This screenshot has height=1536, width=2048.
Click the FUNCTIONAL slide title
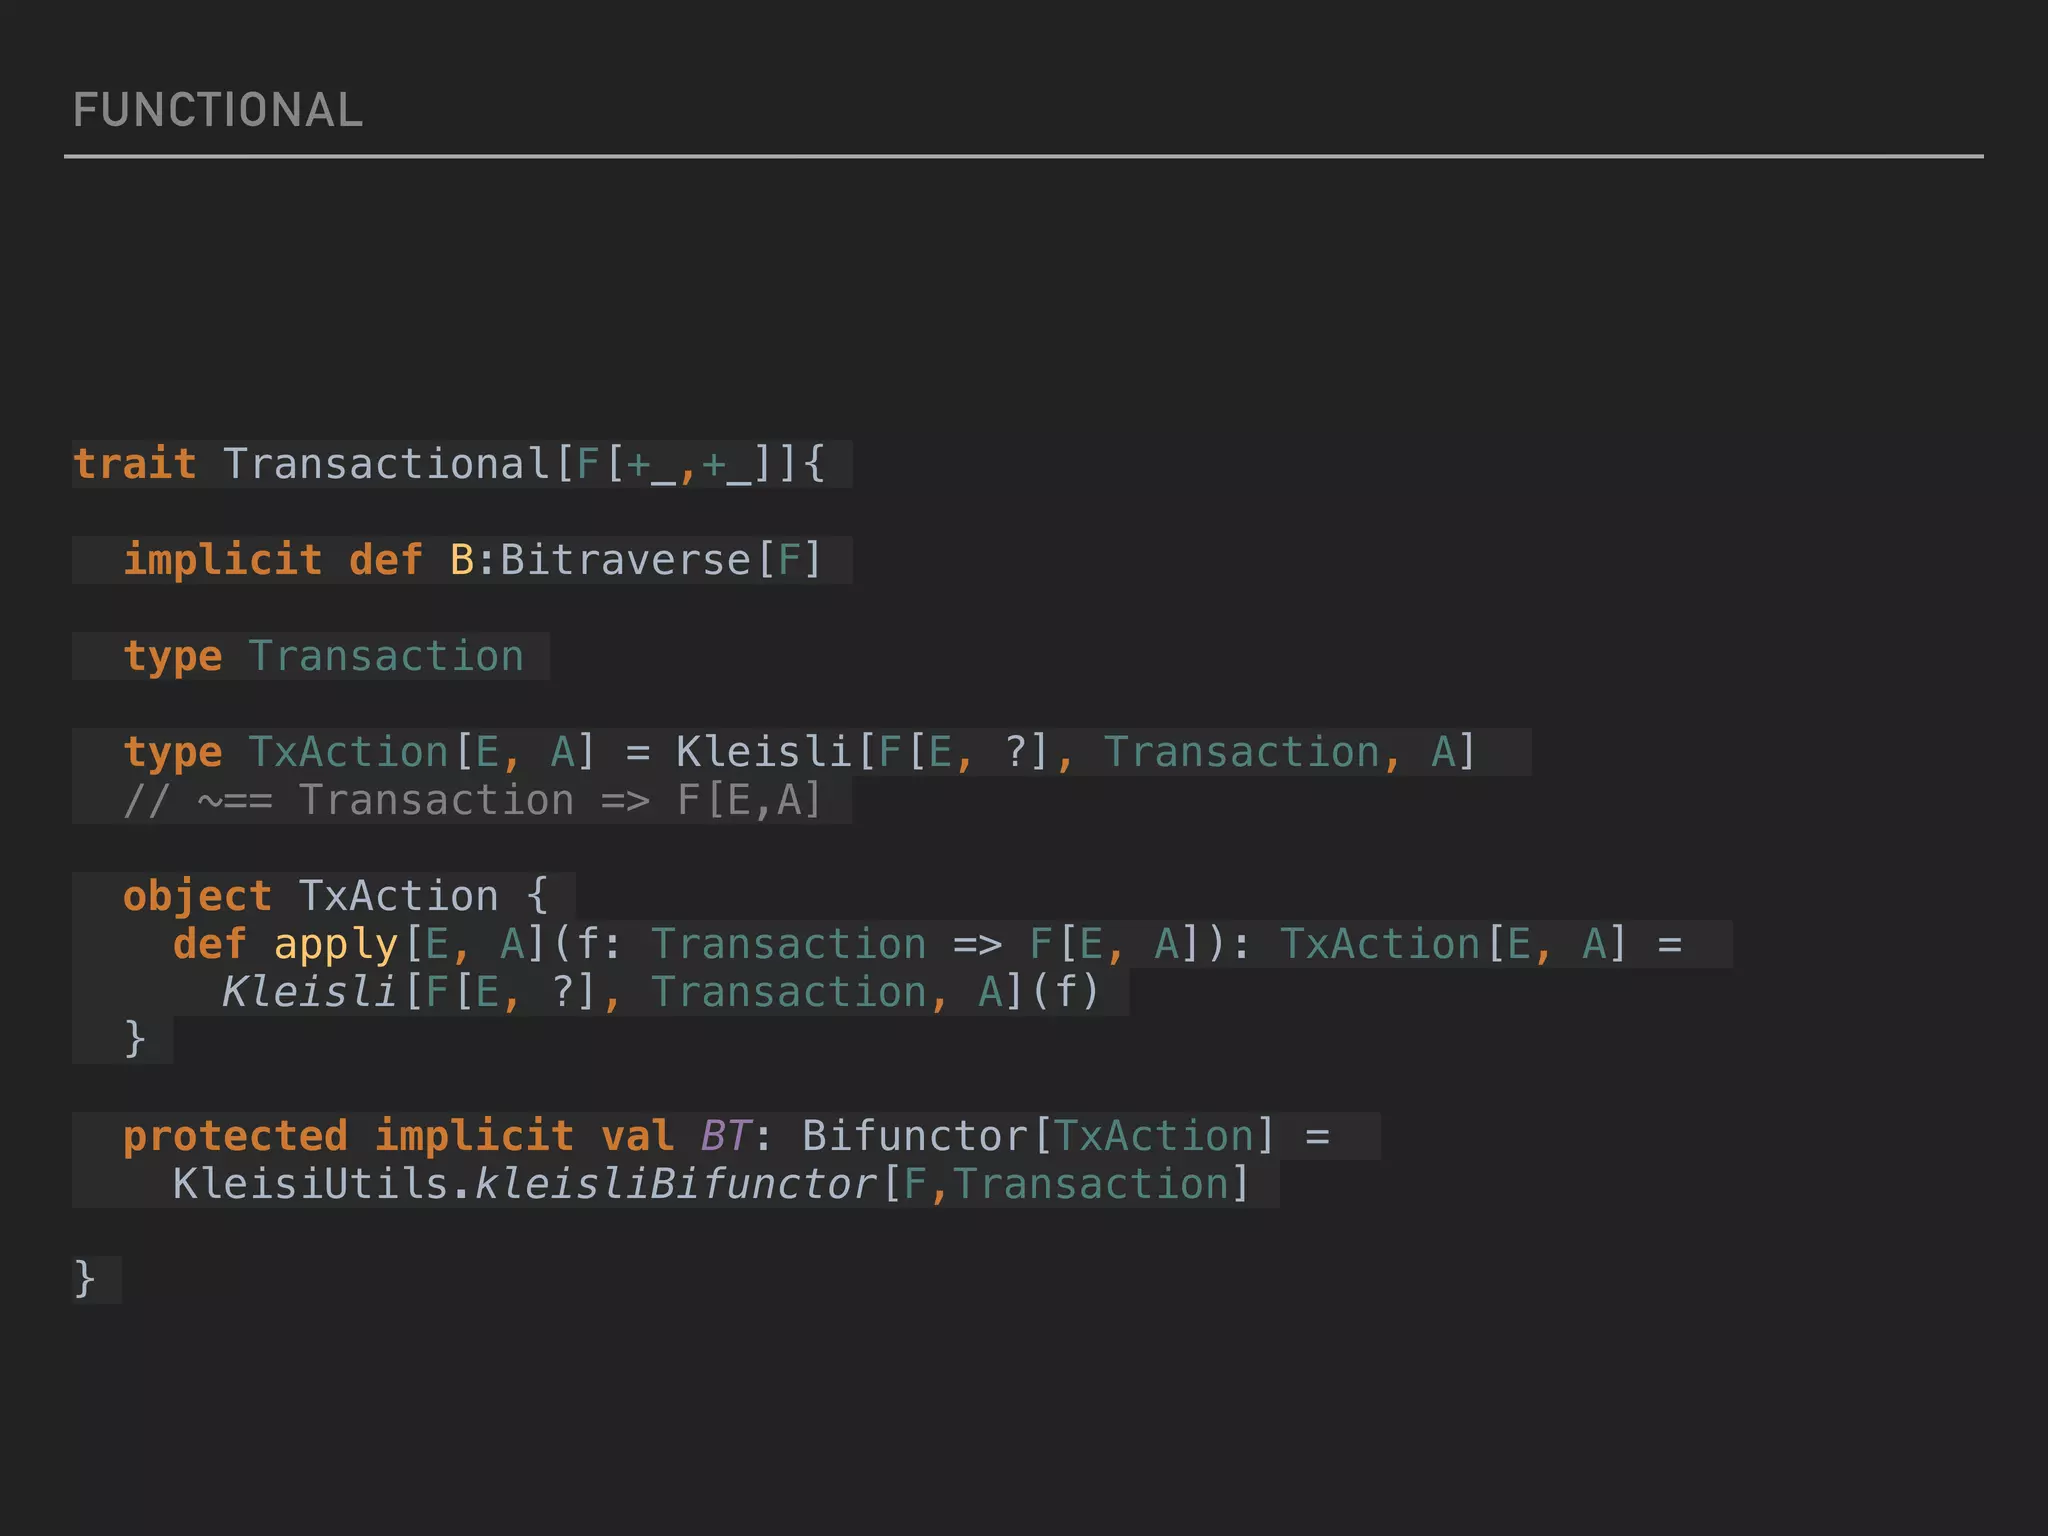point(217,110)
